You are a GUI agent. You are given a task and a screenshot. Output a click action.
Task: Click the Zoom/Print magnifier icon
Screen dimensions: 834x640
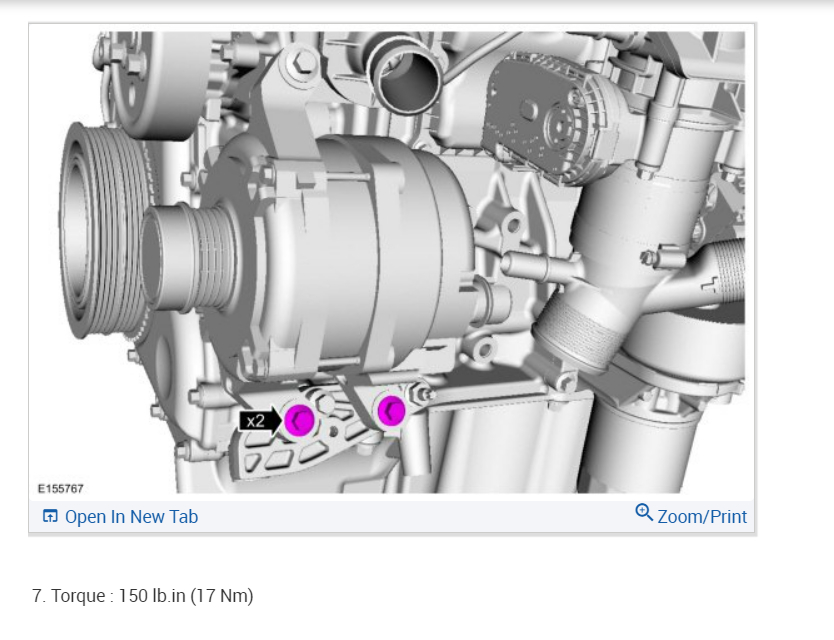644,512
